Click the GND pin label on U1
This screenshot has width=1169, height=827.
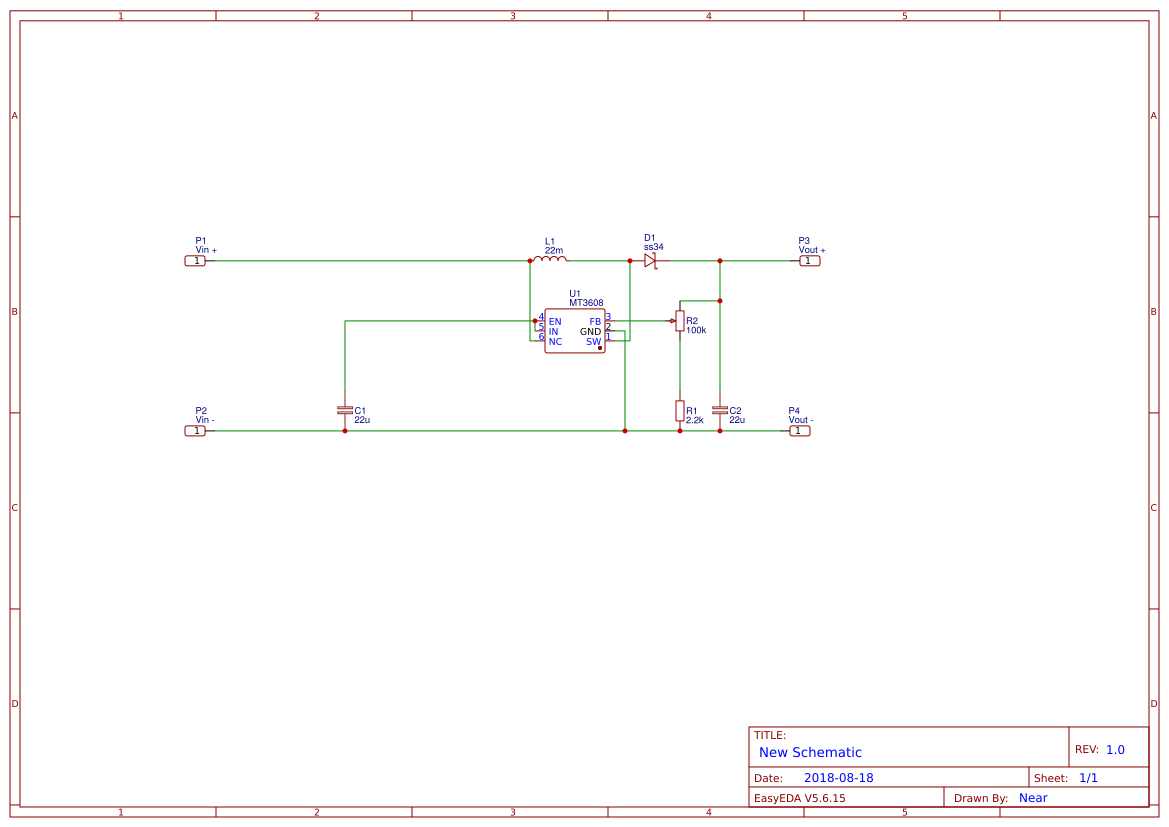coord(589,331)
